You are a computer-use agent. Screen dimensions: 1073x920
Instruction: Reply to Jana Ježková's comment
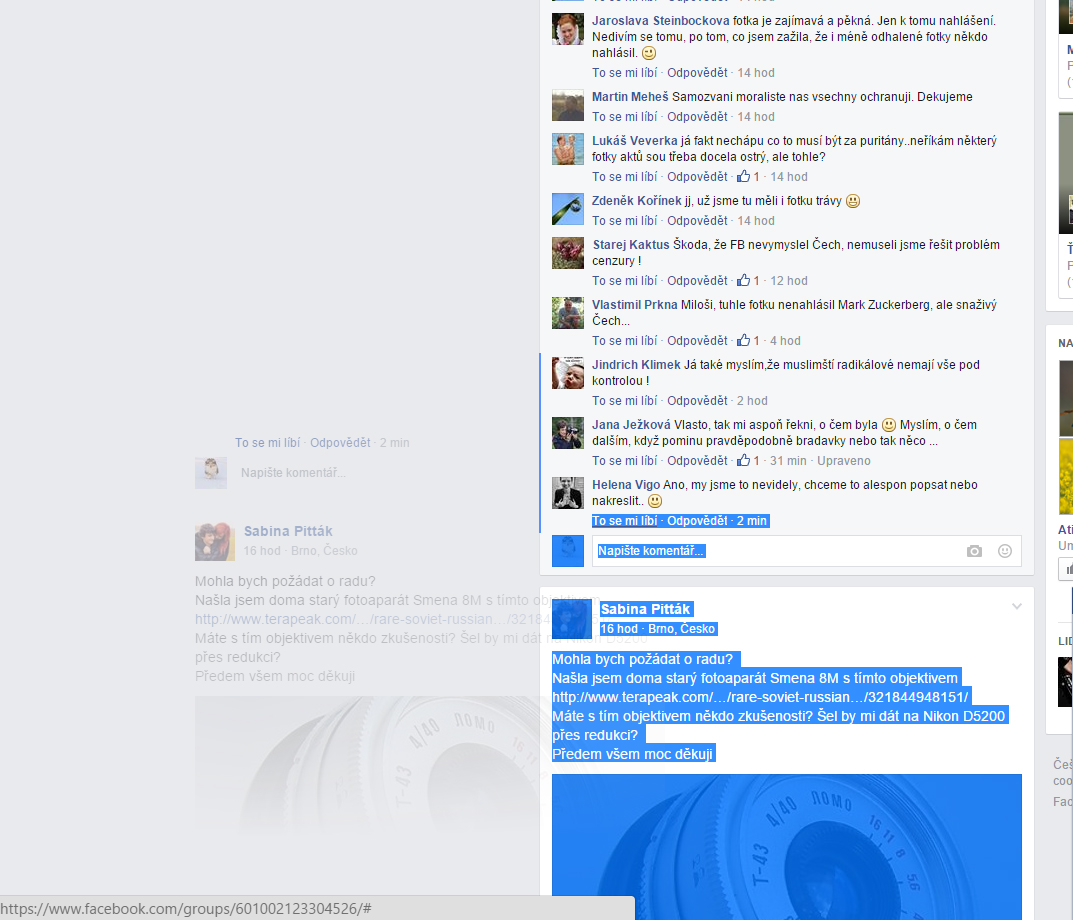[x=697, y=461]
